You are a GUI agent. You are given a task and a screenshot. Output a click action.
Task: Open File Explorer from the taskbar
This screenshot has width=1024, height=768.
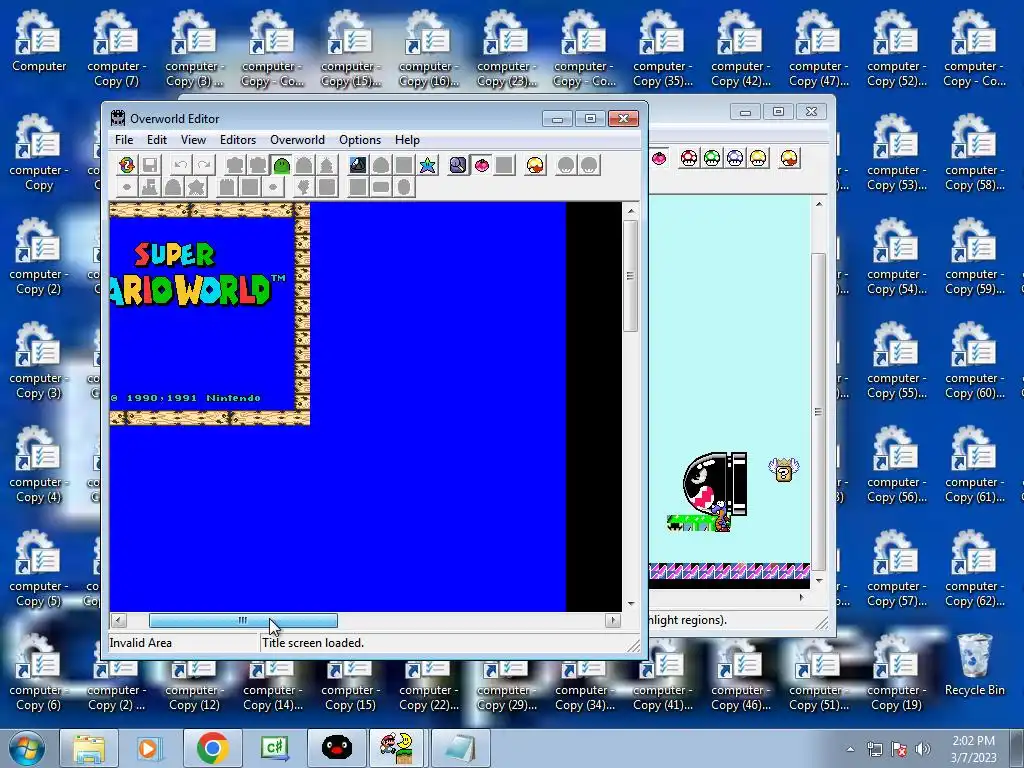tap(89, 748)
